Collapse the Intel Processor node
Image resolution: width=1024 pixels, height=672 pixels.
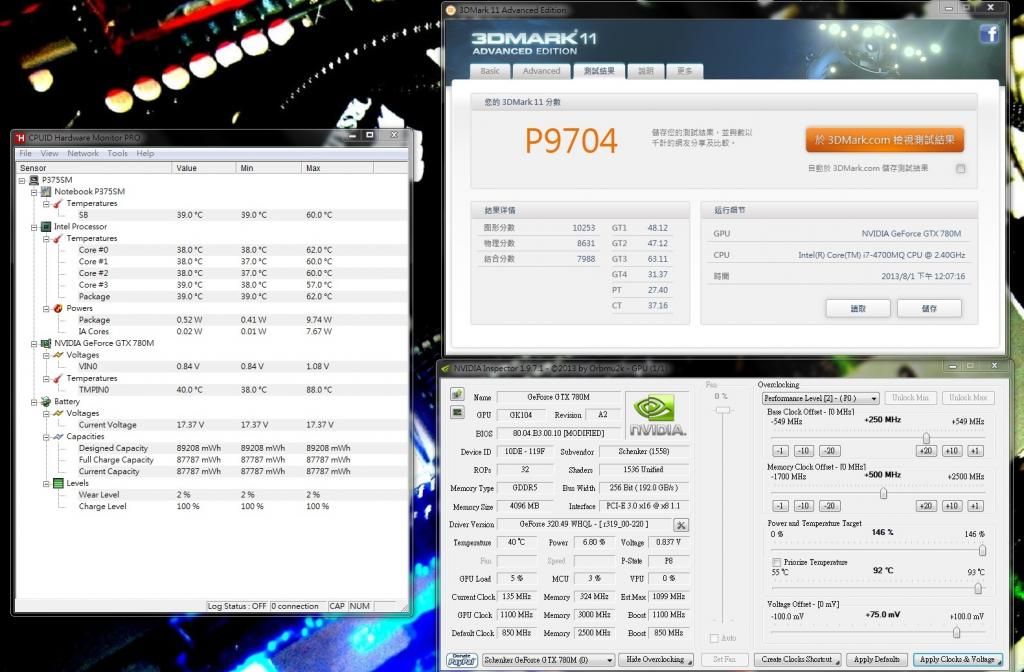(34, 227)
